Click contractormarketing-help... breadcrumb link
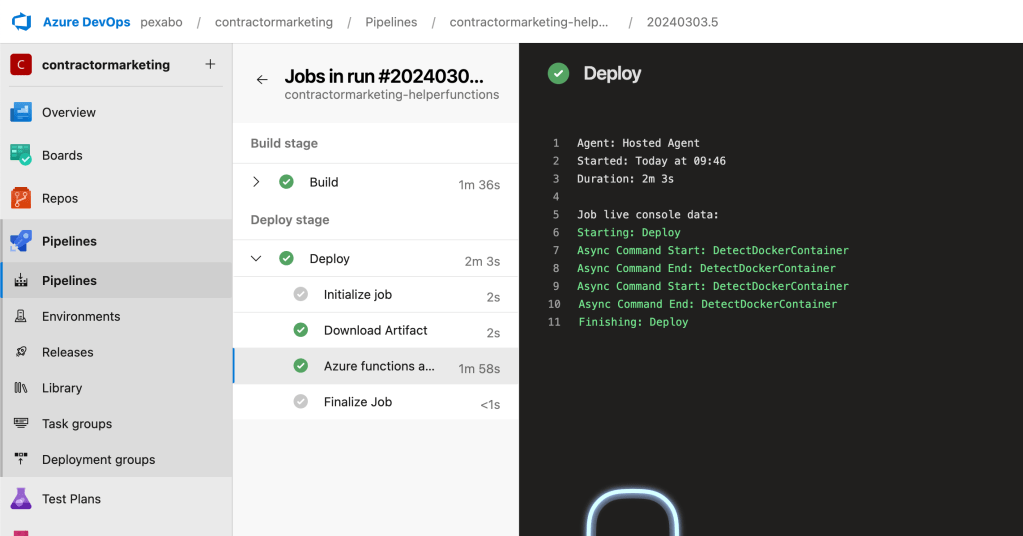The image size is (1023, 536). tap(529, 22)
